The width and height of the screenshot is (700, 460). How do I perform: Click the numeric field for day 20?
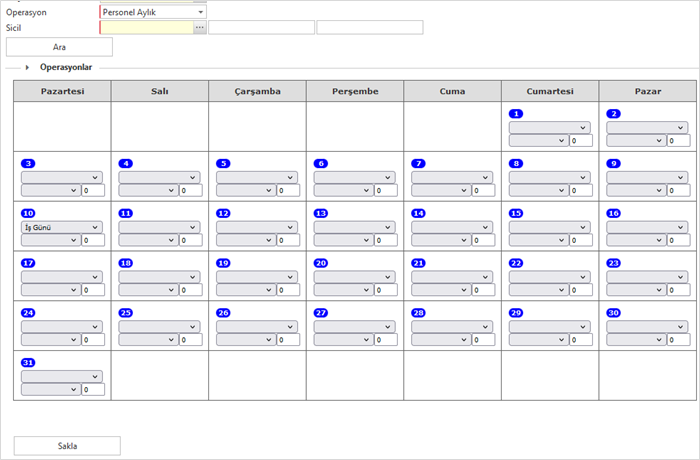click(384, 290)
